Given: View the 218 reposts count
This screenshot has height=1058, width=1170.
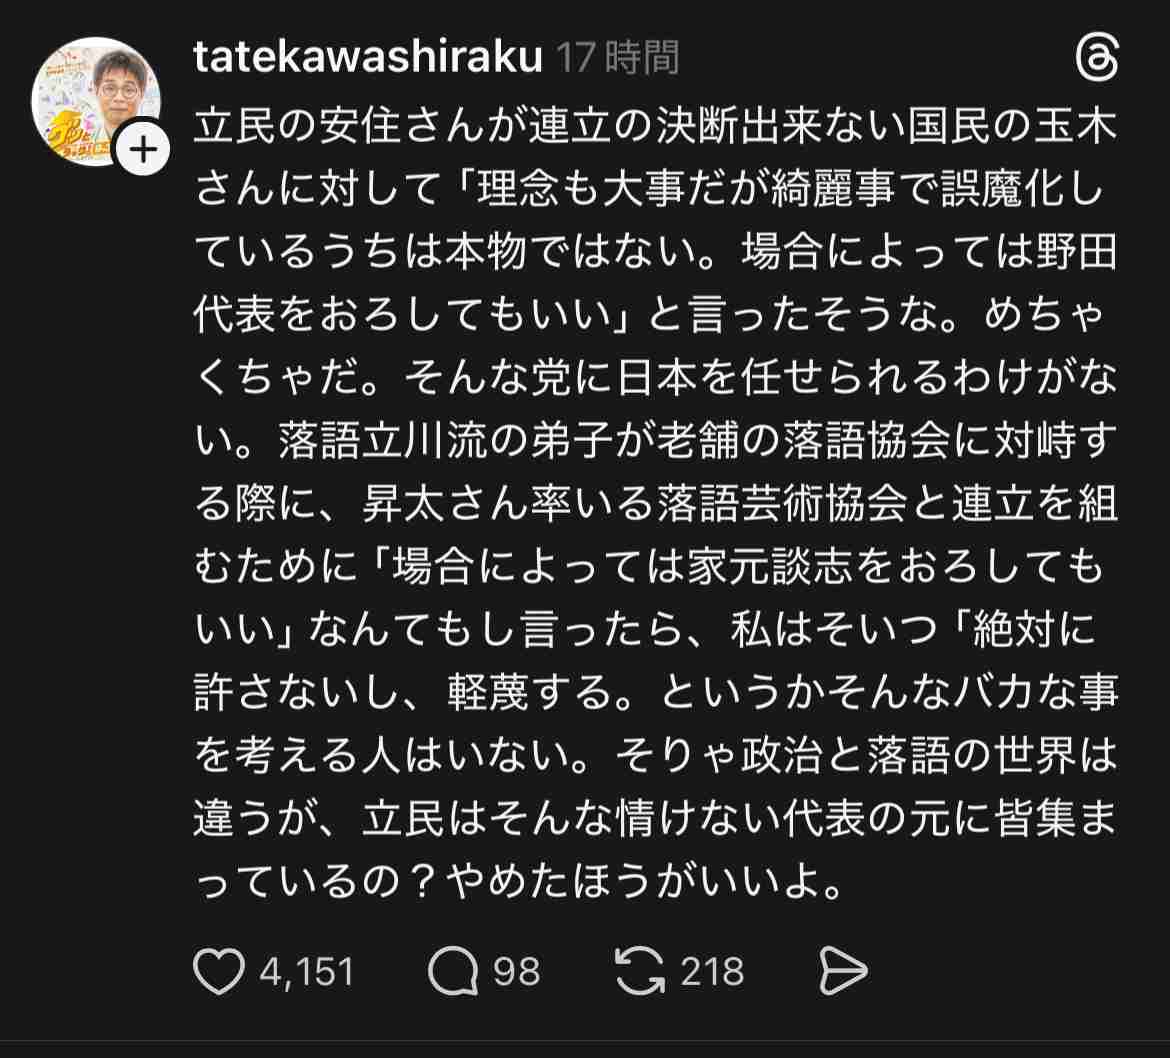Looking at the screenshot, I should (x=712, y=971).
